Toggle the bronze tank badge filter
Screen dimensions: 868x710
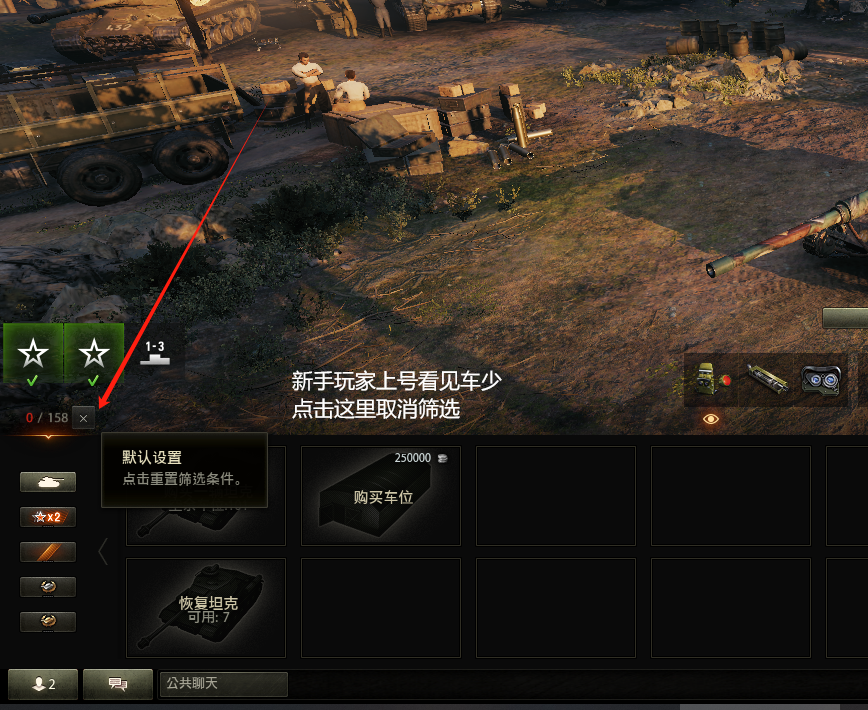(x=48, y=621)
